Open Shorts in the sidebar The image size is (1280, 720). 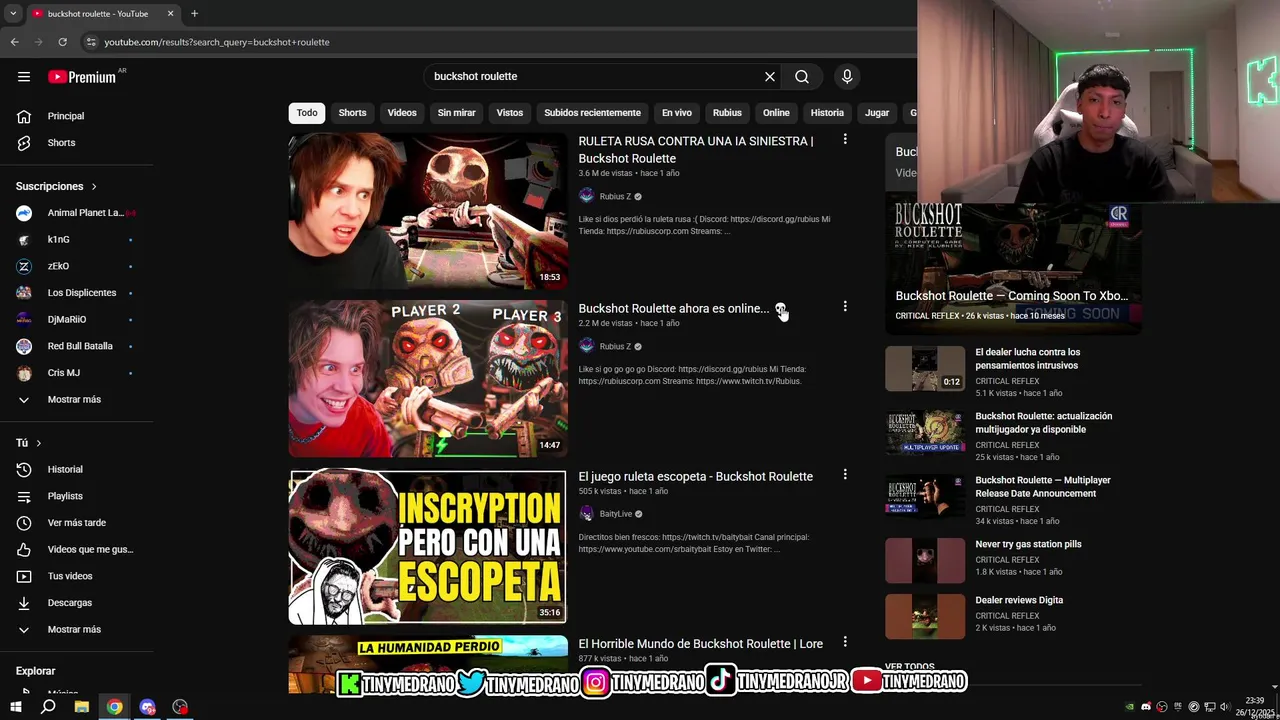tap(60, 143)
